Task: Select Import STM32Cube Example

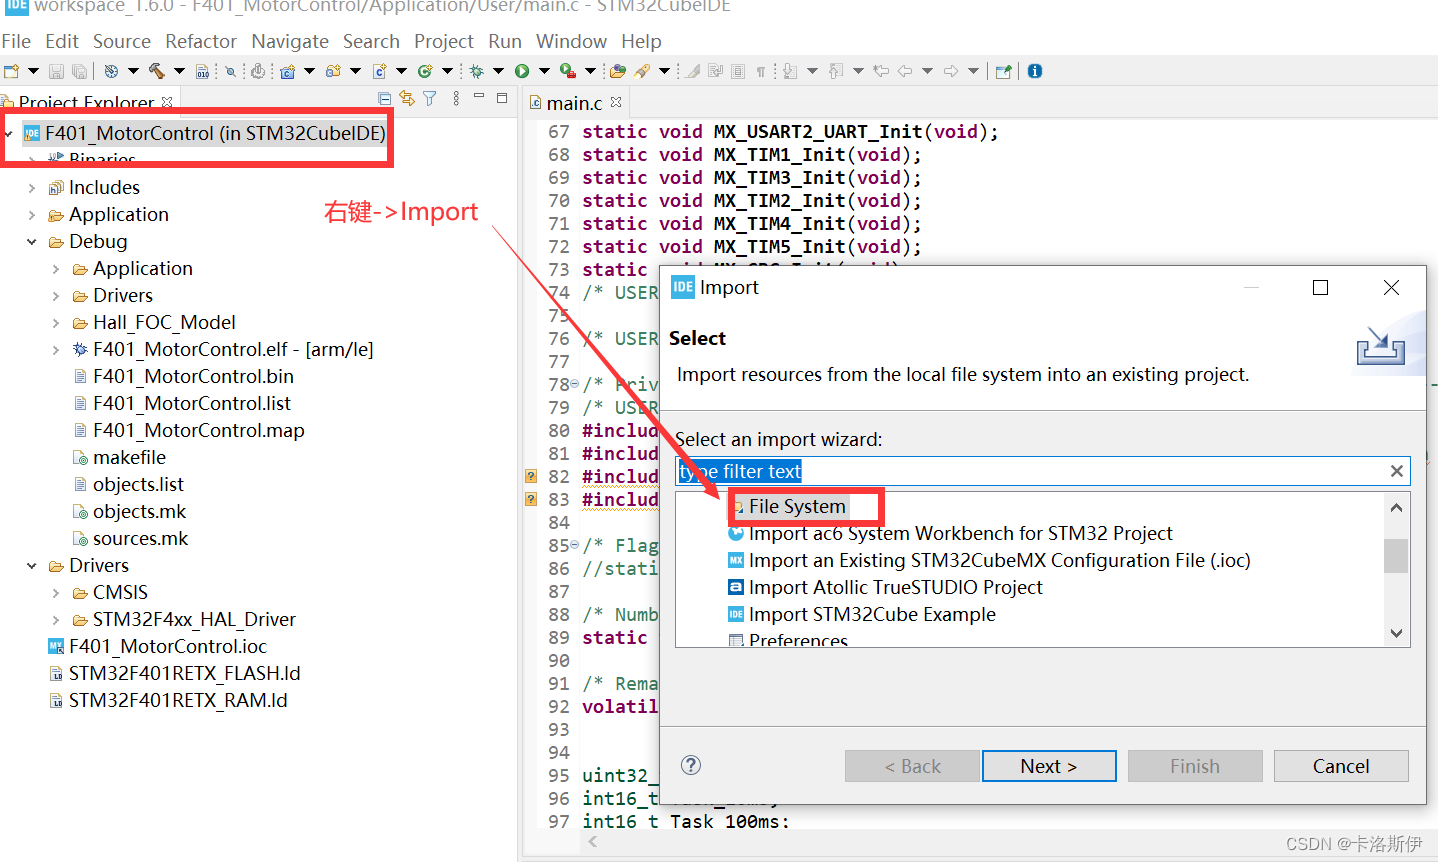Action: pyautogui.click(x=862, y=615)
